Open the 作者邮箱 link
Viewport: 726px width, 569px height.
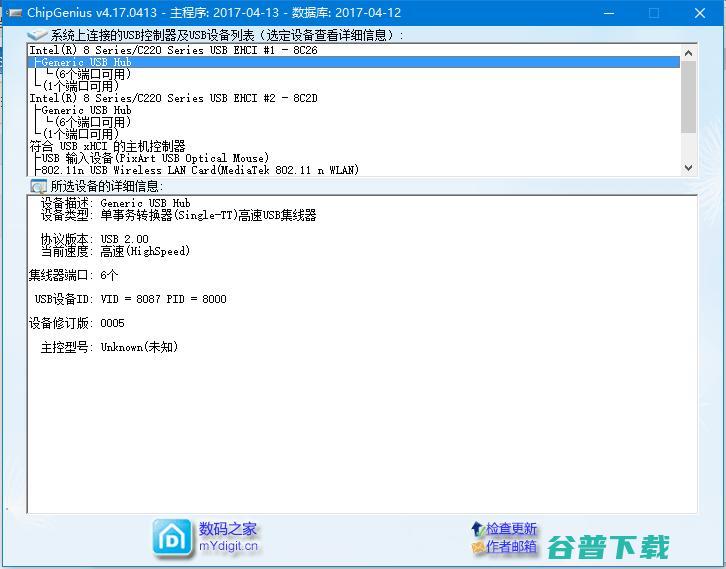coord(511,547)
